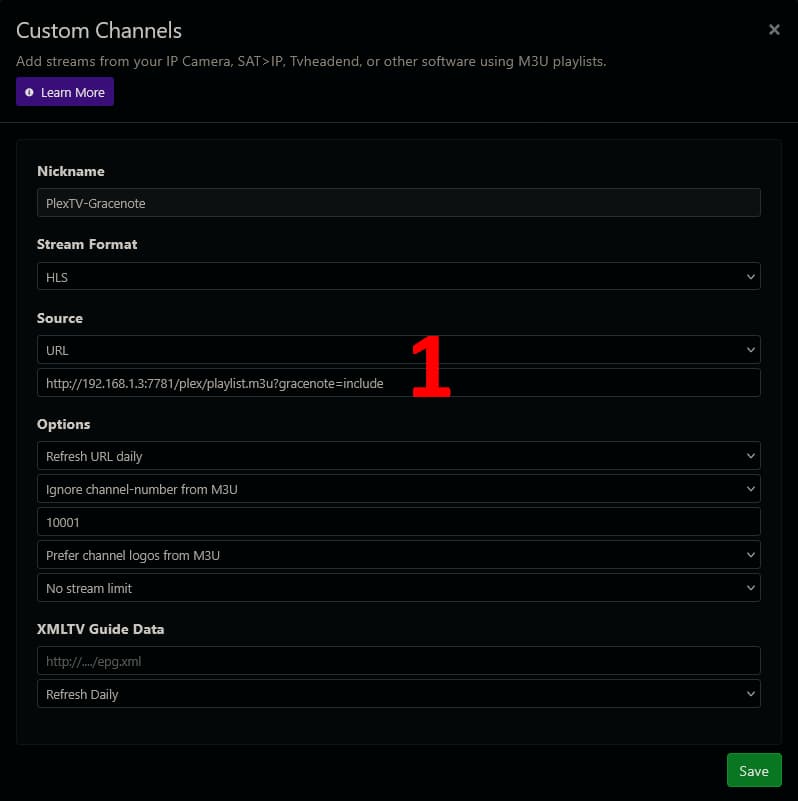Open the Source type URL dropdown

click(398, 350)
